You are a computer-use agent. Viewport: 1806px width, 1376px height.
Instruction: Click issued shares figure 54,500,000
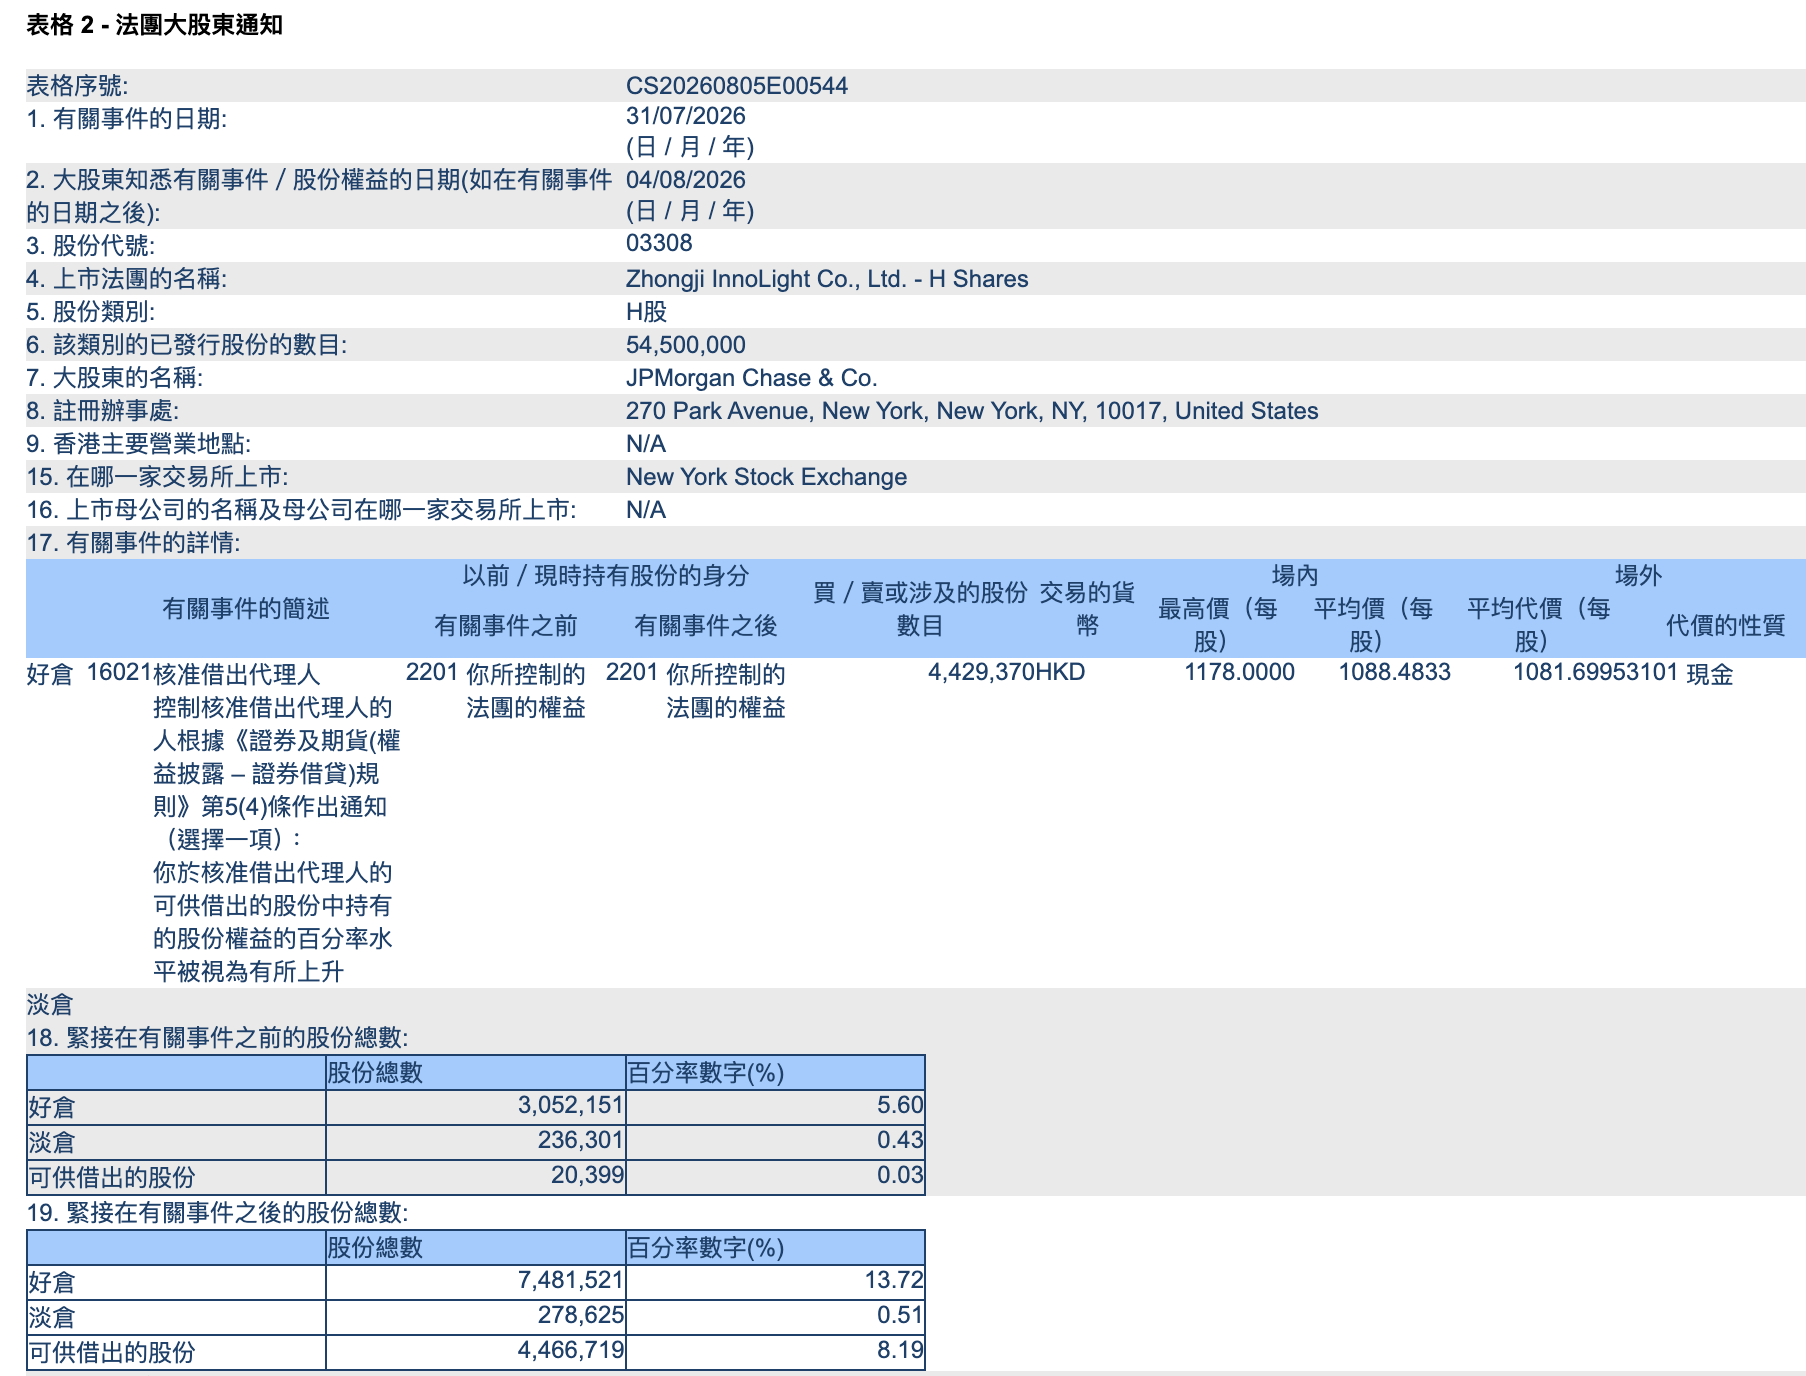point(685,345)
